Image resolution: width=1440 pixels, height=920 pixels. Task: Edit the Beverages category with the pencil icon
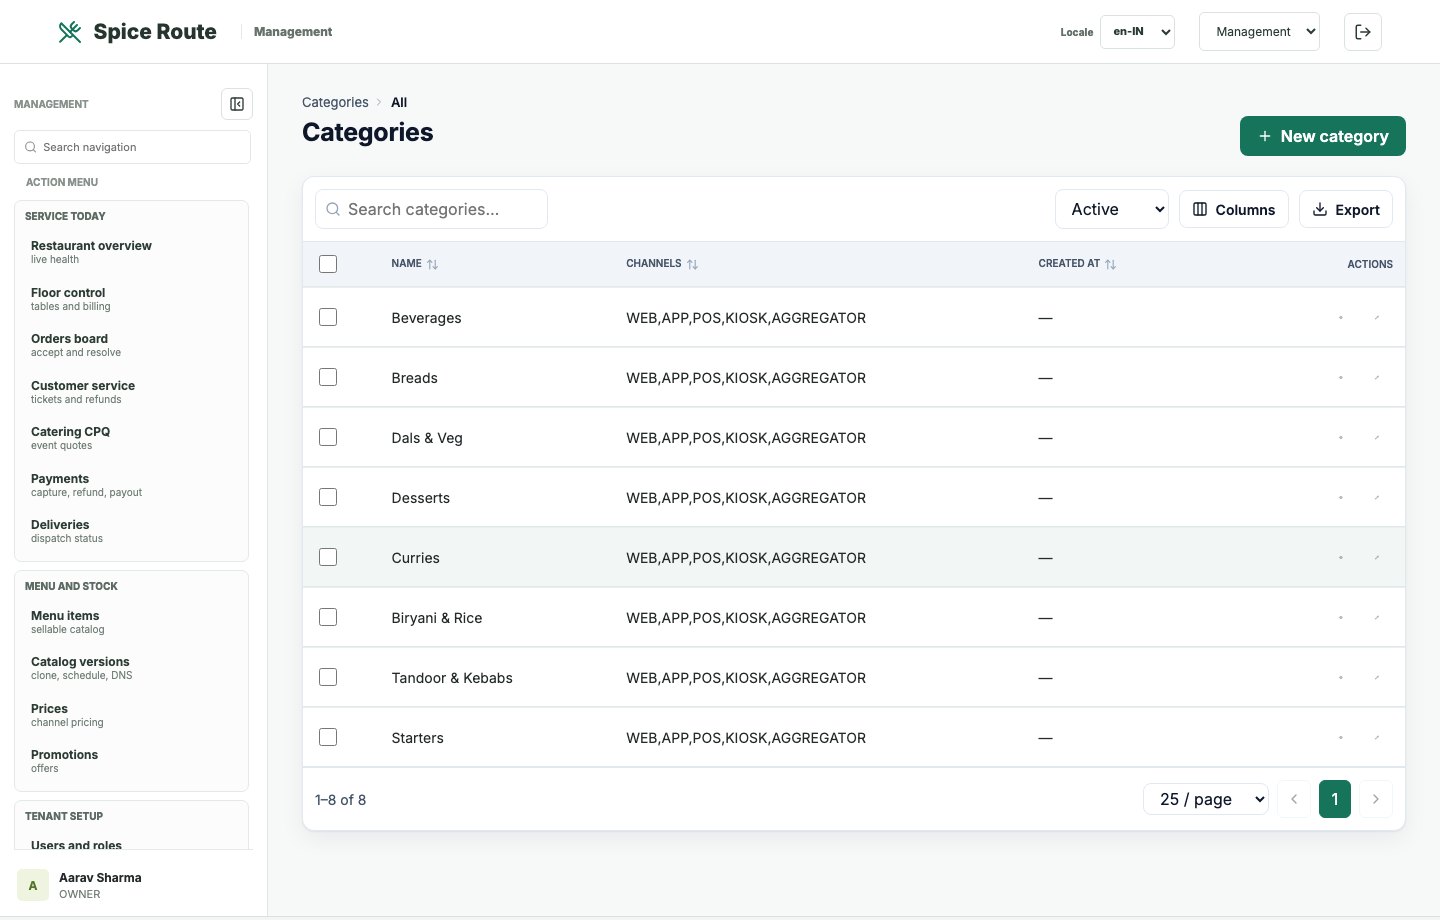[x=1377, y=318]
